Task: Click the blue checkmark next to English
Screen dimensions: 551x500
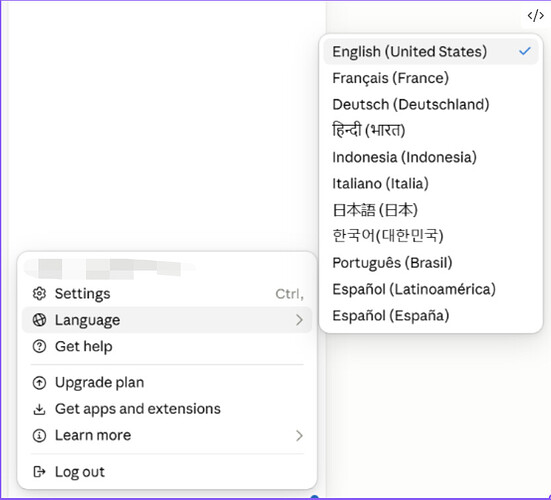Action: (525, 52)
